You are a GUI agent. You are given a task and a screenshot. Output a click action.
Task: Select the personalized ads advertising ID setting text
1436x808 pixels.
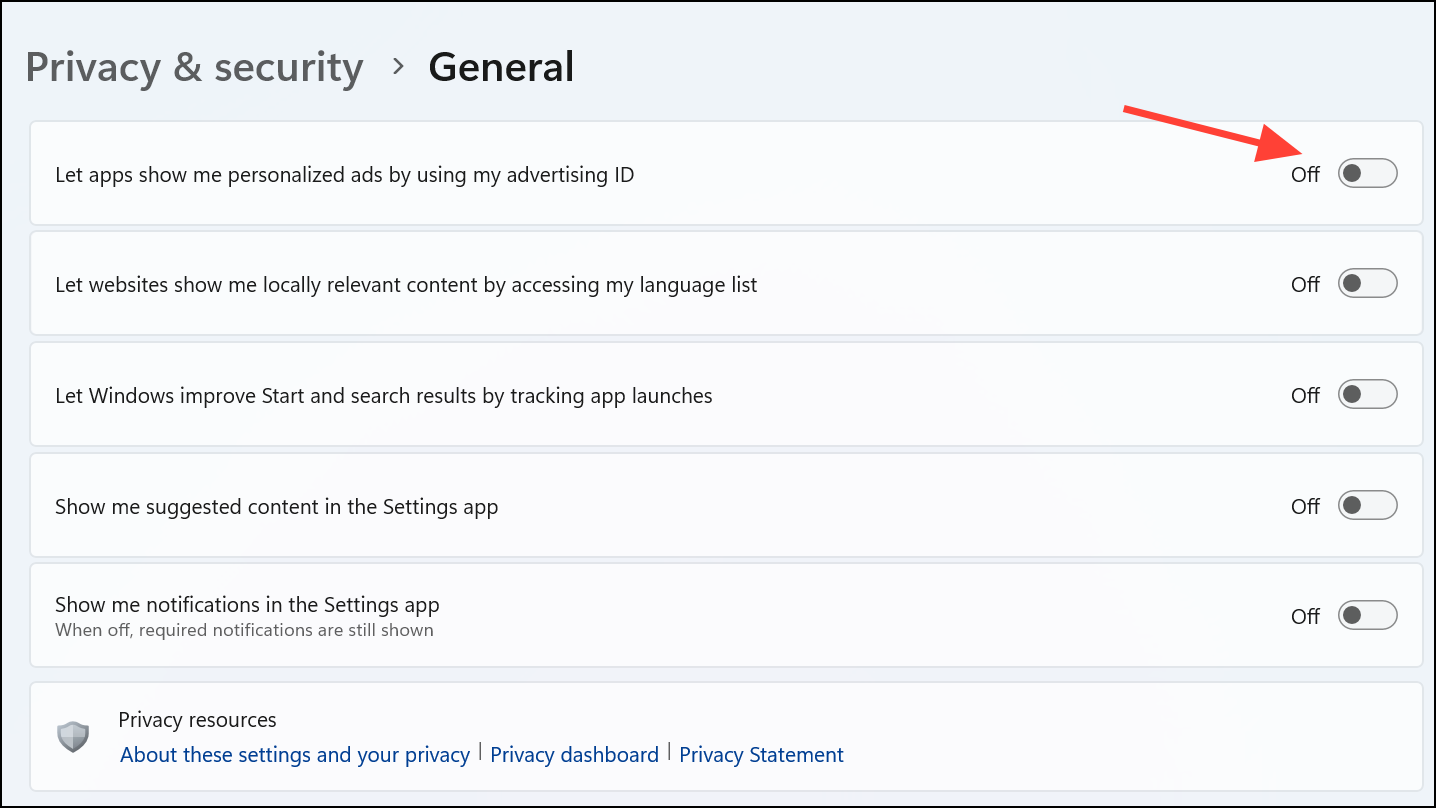(x=345, y=175)
